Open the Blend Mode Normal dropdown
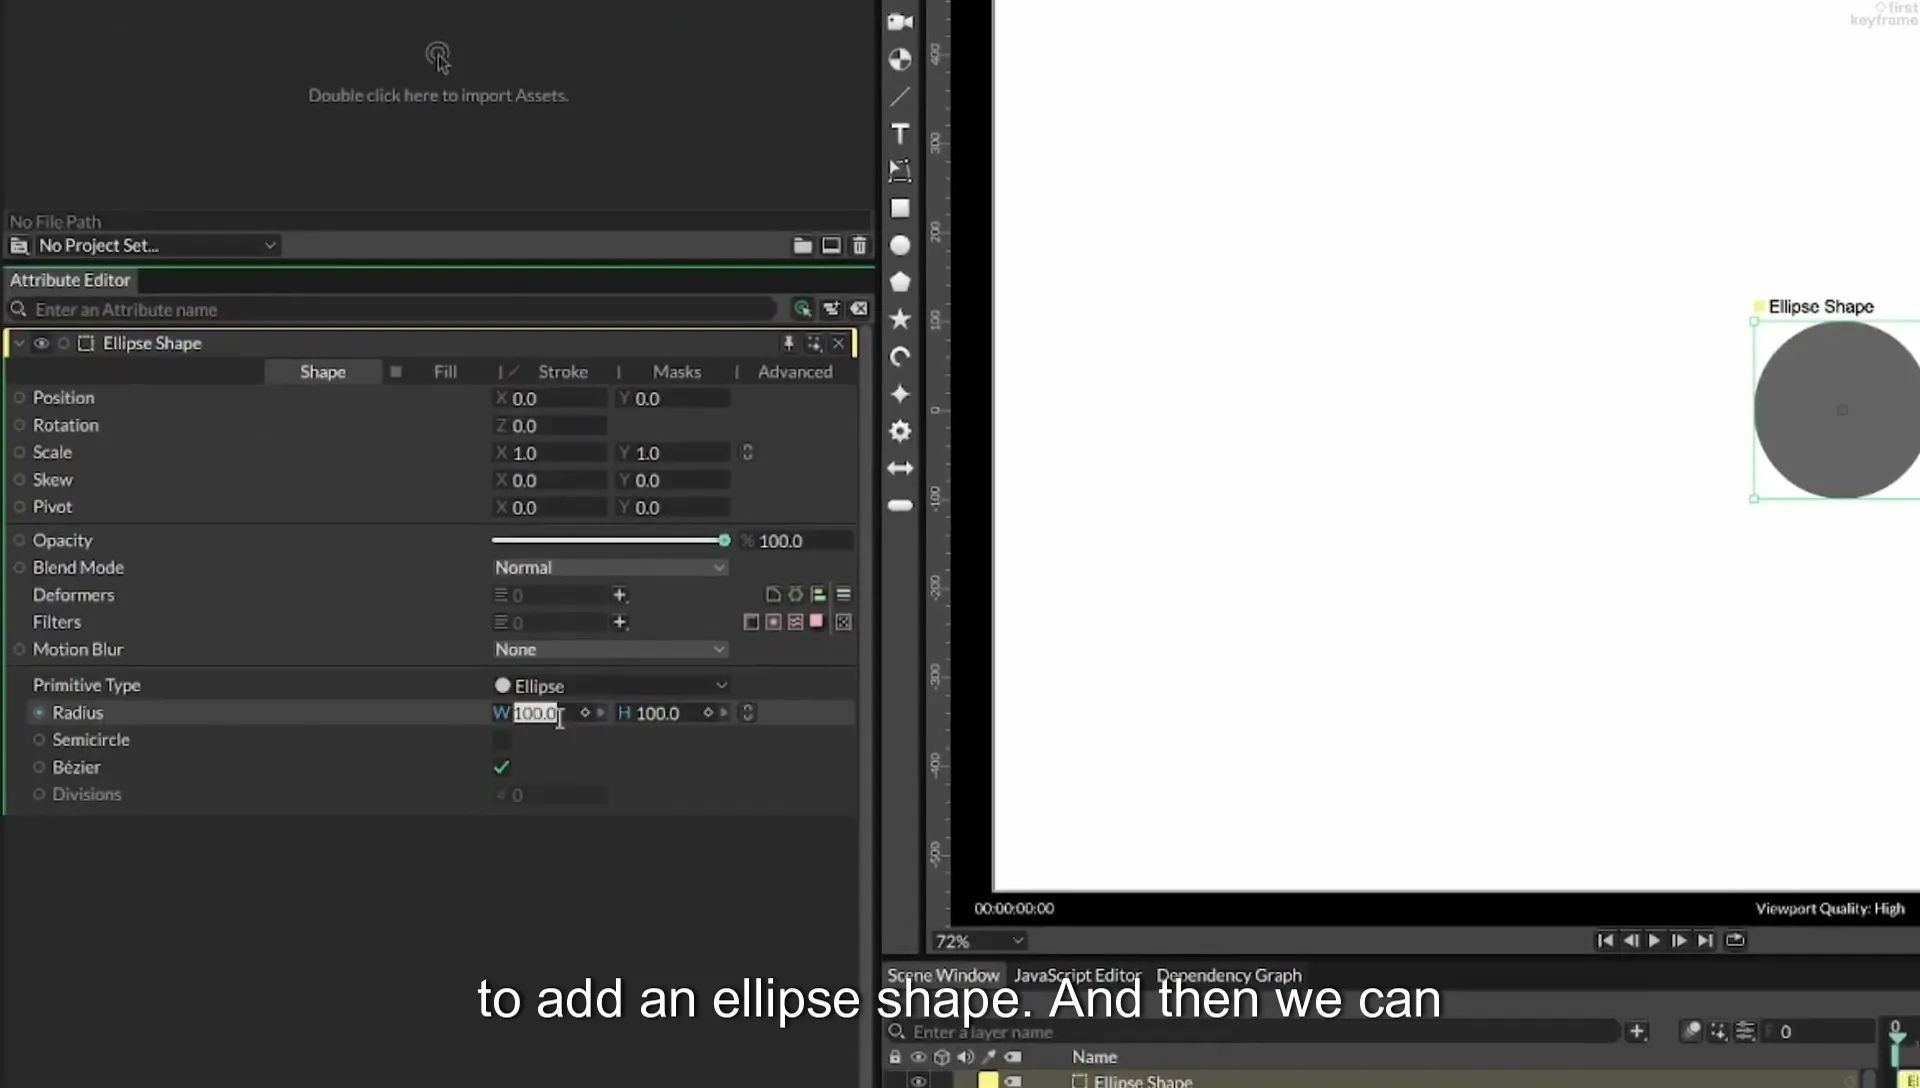Viewport: 1920px width, 1088px height. (x=609, y=567)
